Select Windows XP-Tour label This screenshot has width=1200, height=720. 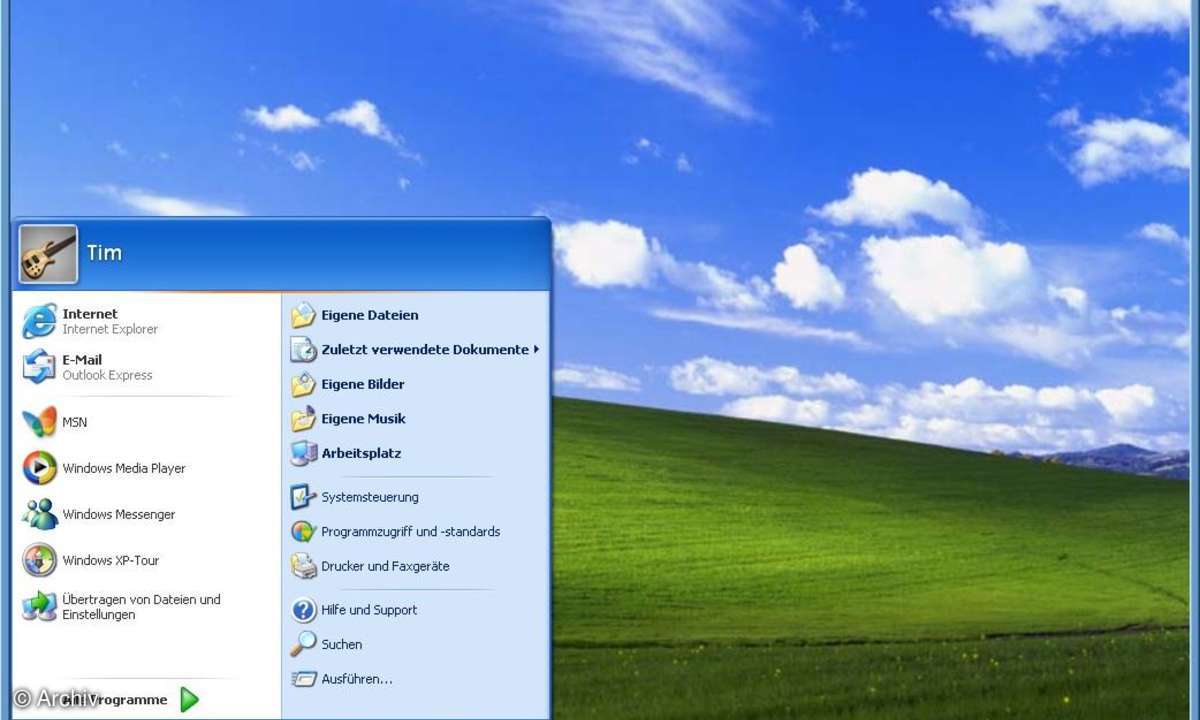[x=110, y=560]
